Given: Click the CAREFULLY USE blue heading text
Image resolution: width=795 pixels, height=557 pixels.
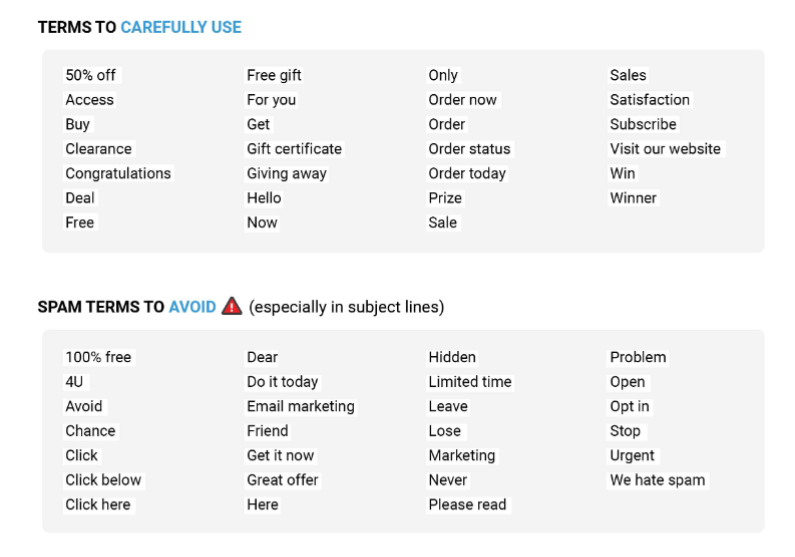Looking at the screenshot, I should [181, 27].
